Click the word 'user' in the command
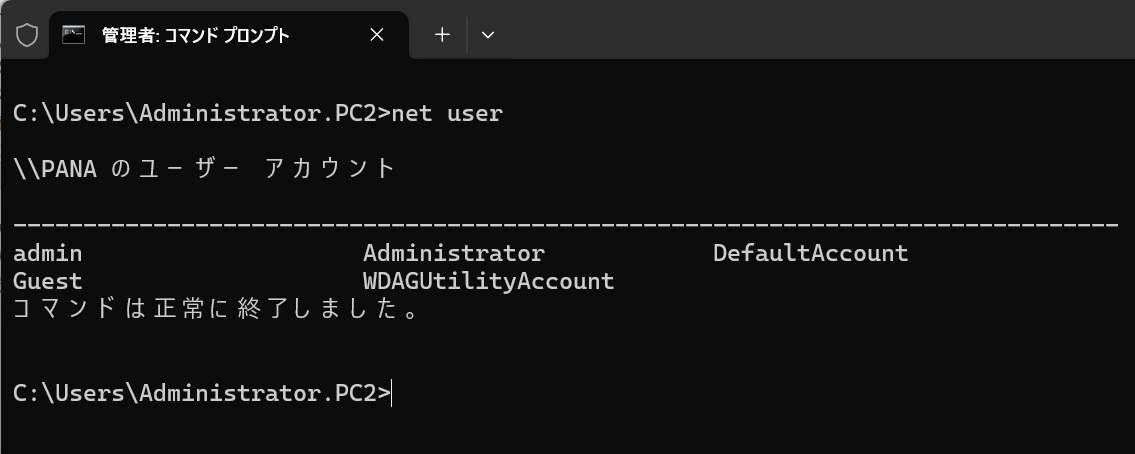This screenshot has height=454, width=1135. (x=475, y=114)
